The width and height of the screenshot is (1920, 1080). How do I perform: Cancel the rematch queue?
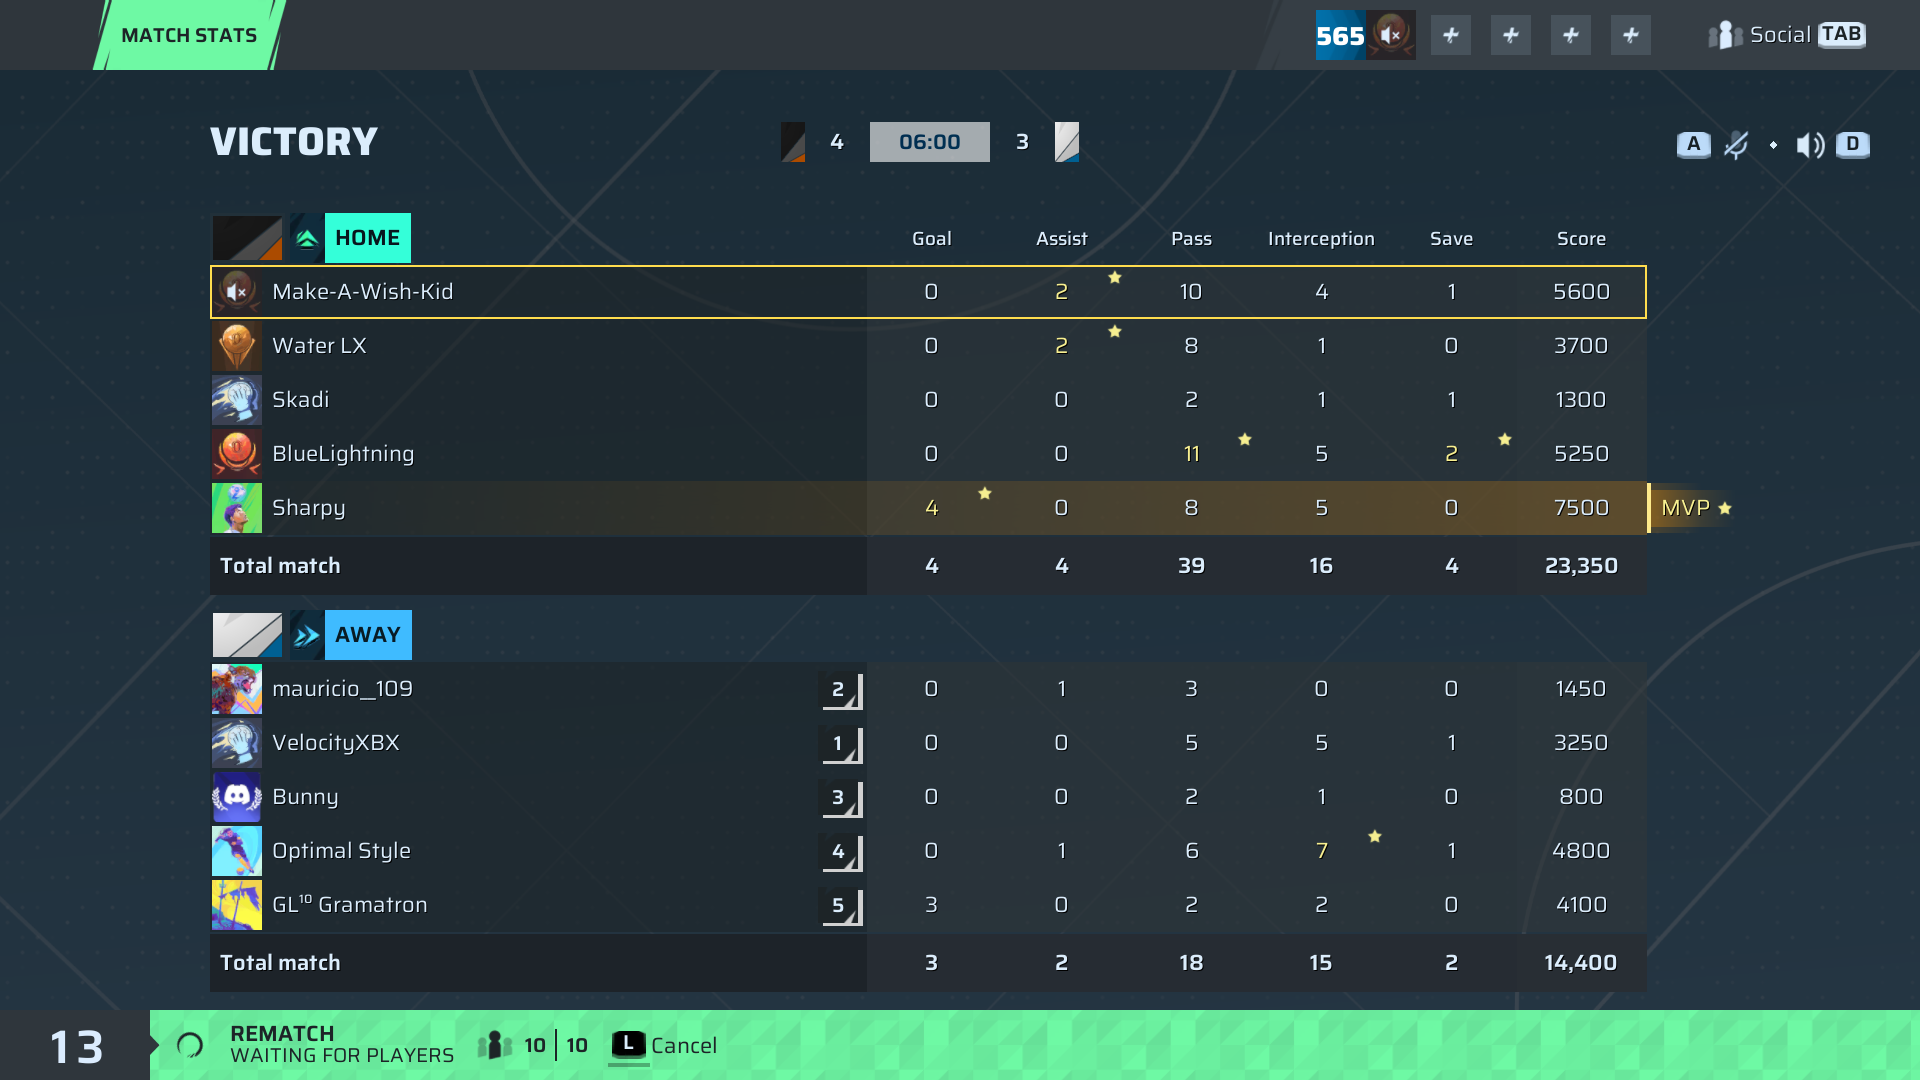click(x=664, y=1046)
